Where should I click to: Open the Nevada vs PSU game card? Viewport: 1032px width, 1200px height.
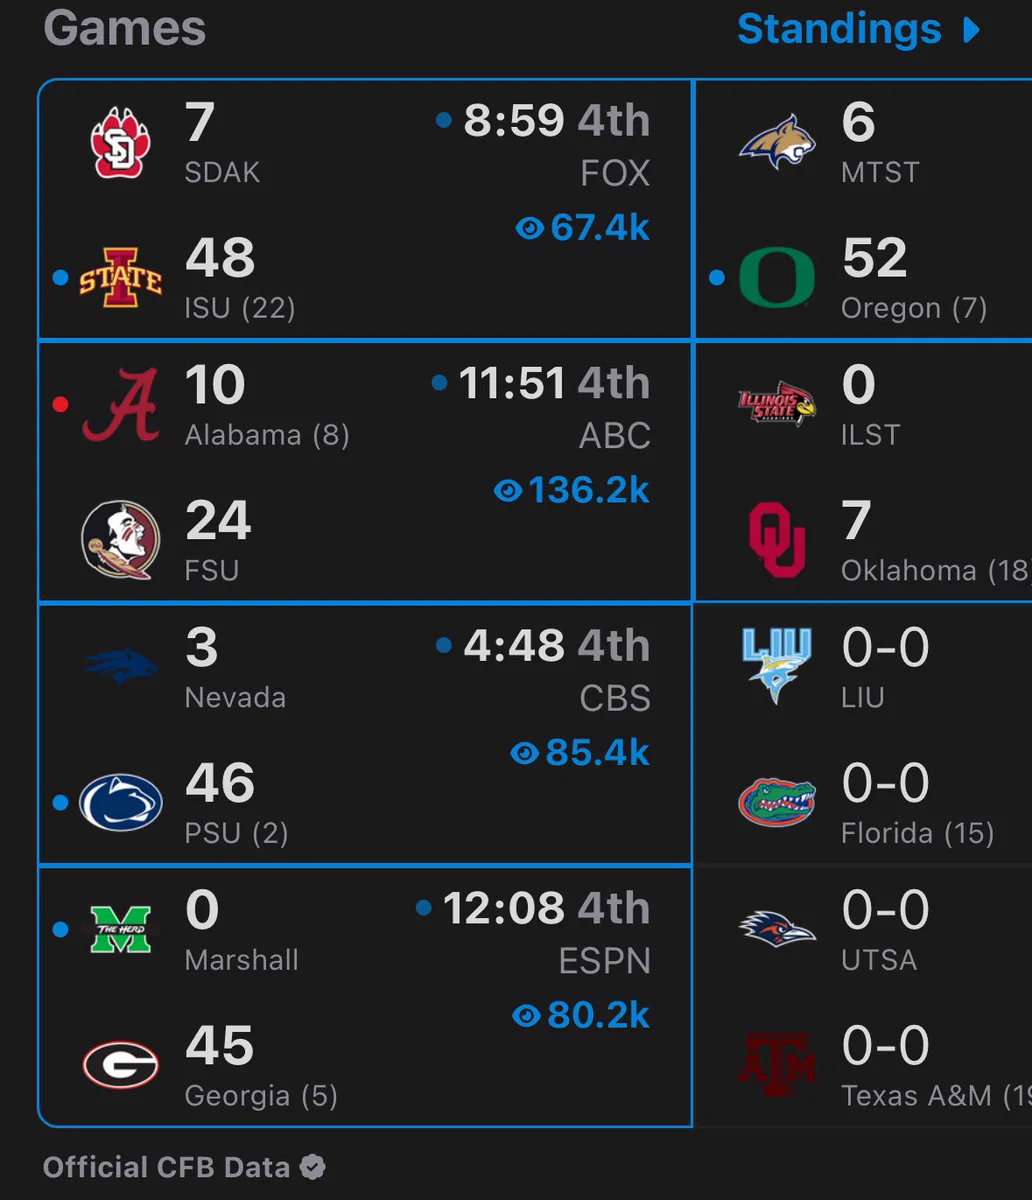click(365, 735)
